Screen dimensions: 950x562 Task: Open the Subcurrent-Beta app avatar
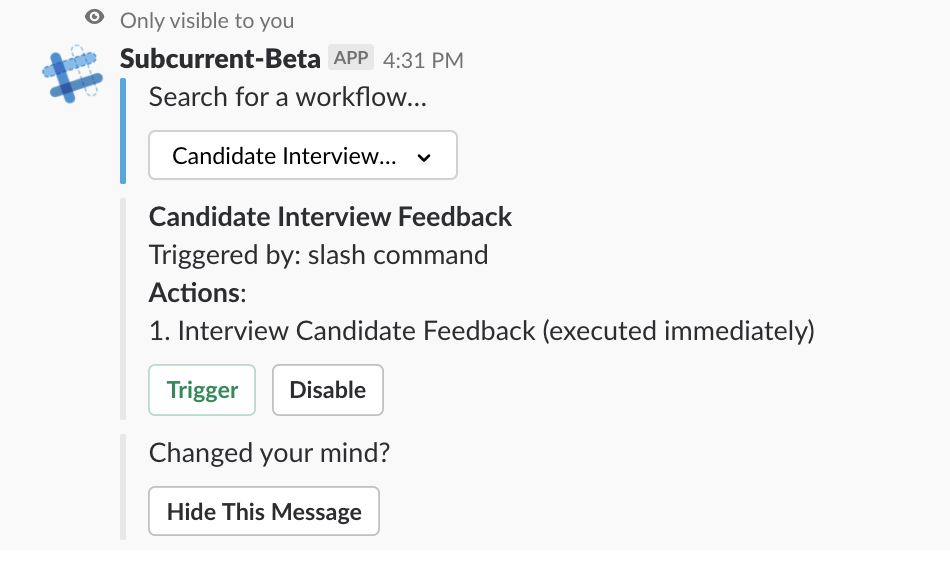73,74
